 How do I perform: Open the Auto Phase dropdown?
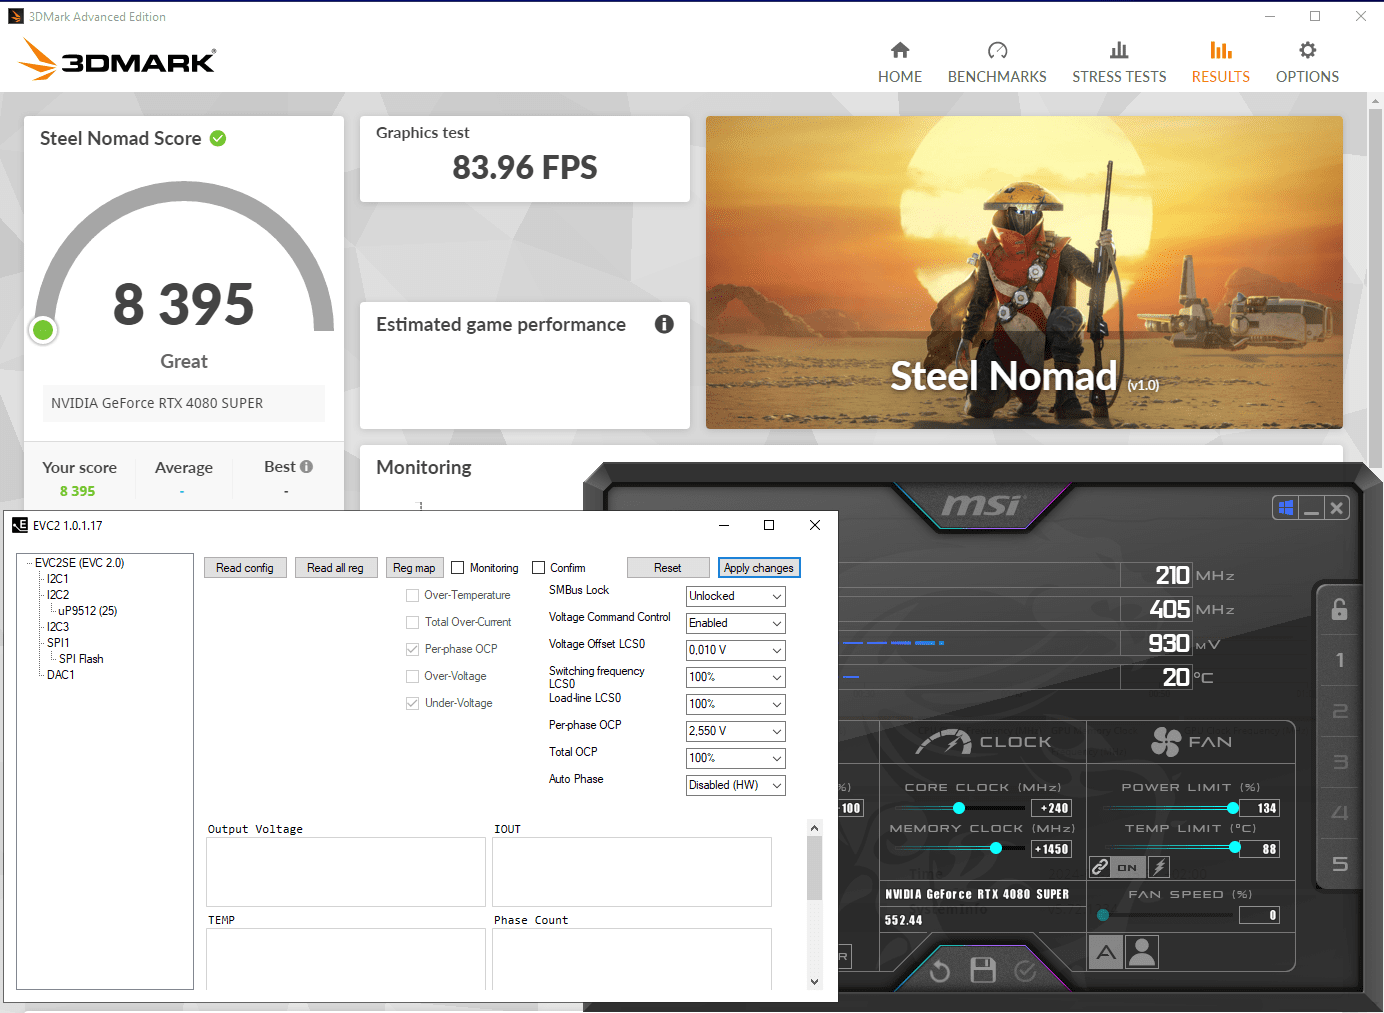pos(736,785)
